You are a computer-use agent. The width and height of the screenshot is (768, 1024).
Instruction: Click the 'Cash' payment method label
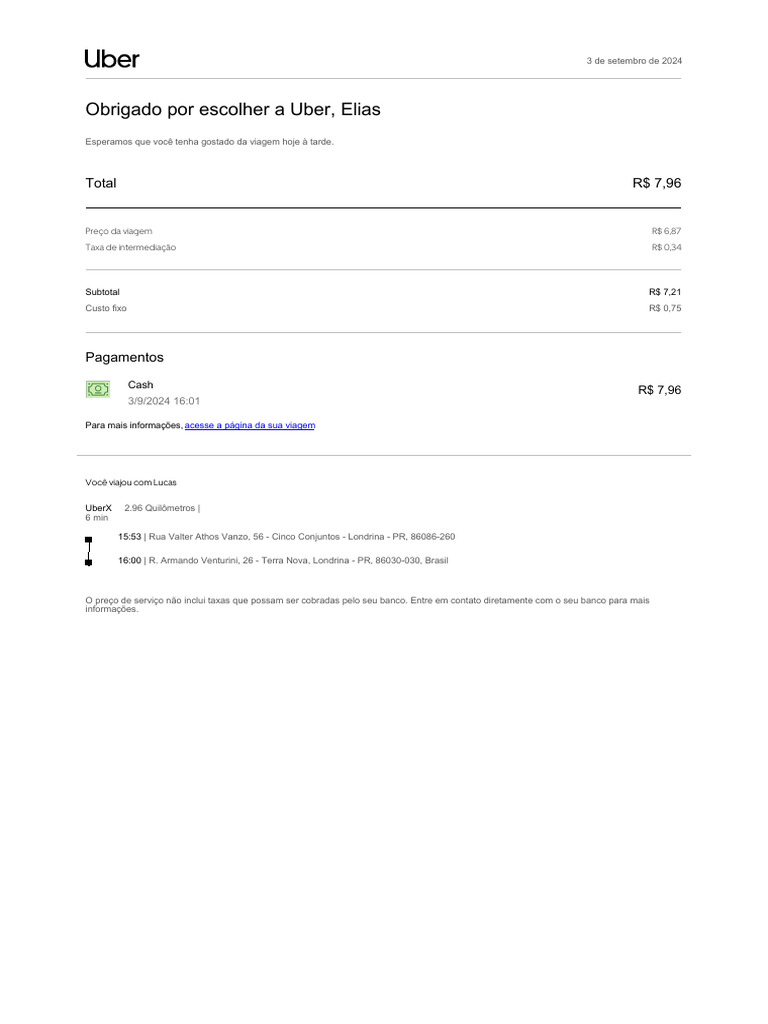(x=141, y=385)
